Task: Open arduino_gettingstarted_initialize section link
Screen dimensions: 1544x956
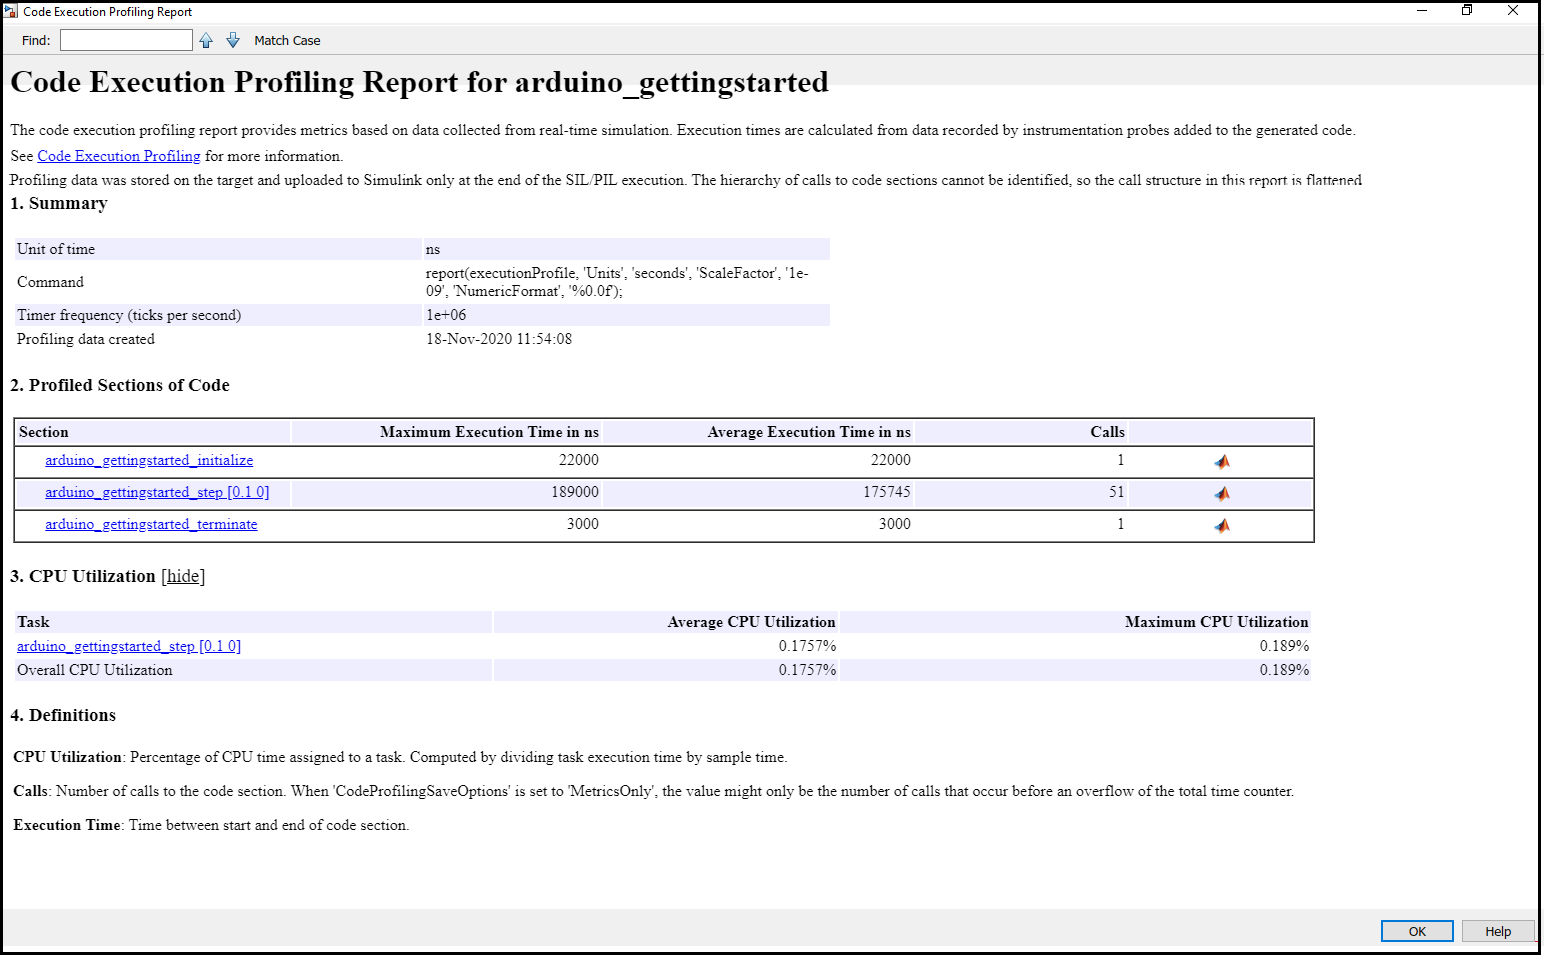Action: (149, 460)
